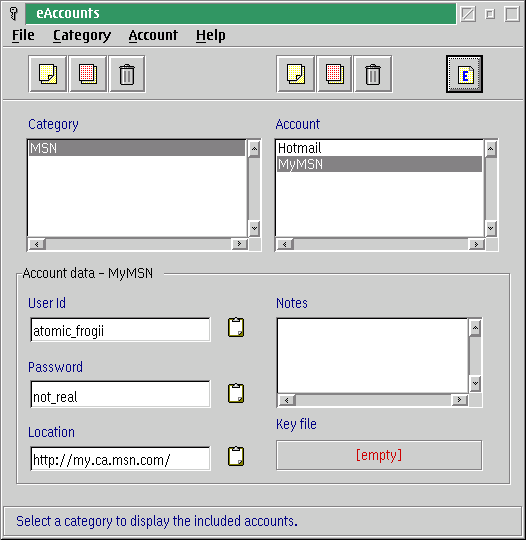
Task: Click the copy account red-page icon
Action: (334, 74)
